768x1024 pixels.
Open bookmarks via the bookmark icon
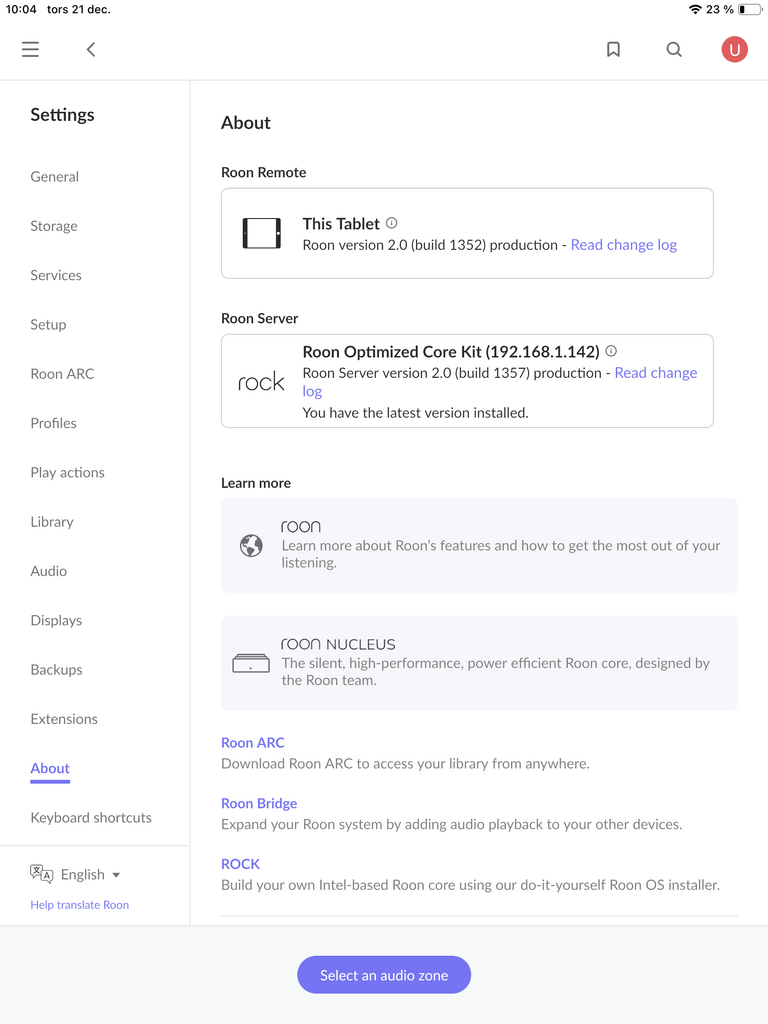coord(613,50)
